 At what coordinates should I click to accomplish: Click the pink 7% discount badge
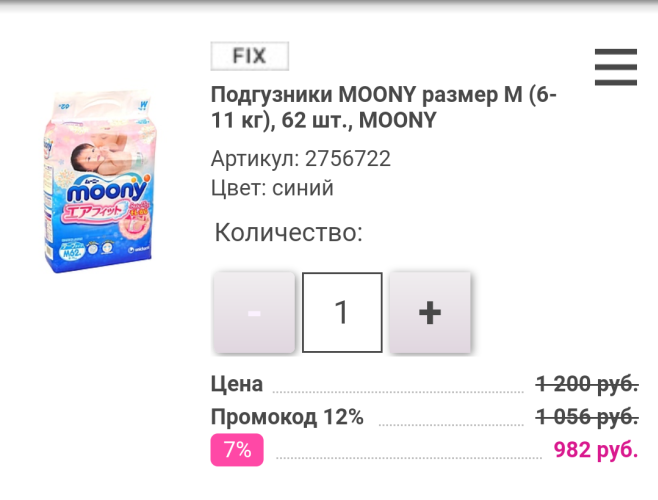pos(237,450)
